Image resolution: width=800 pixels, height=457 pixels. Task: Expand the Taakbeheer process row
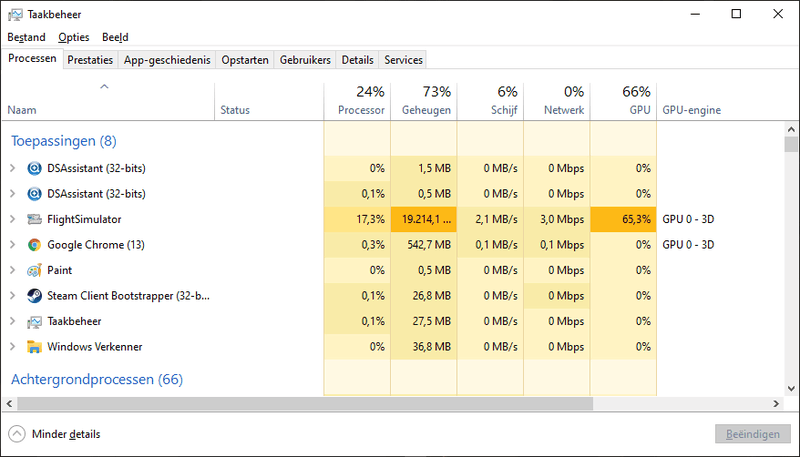[x=13, y=321]
